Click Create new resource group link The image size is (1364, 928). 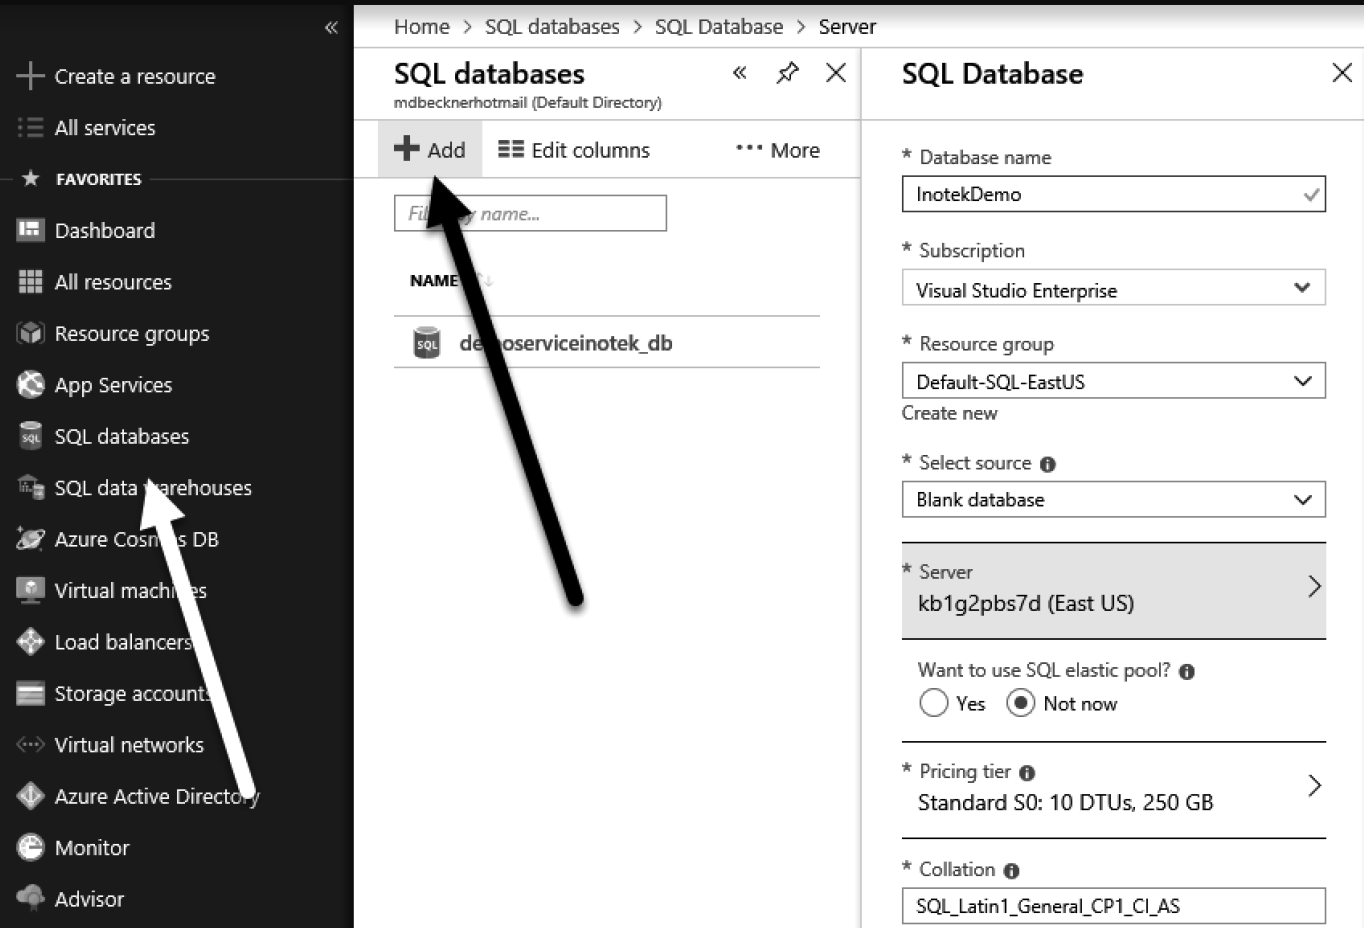coord(949,413)
